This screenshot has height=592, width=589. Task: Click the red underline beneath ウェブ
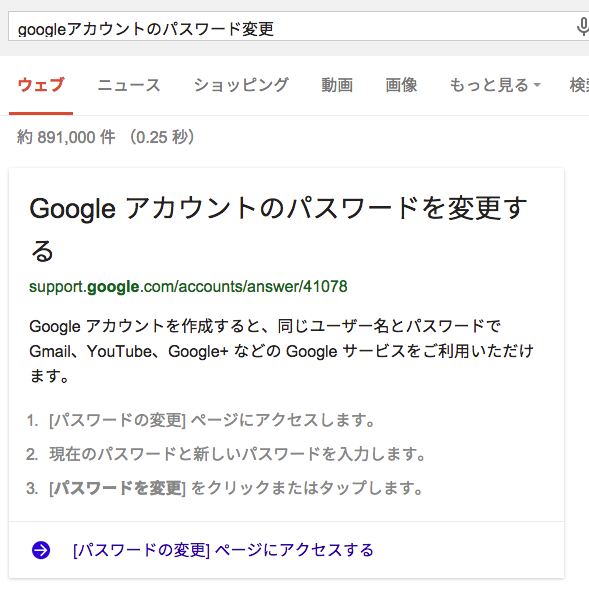point(41,113)
